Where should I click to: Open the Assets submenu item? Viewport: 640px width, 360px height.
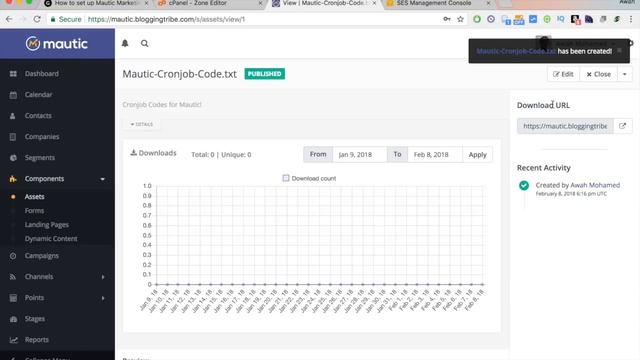coord(34,197)
